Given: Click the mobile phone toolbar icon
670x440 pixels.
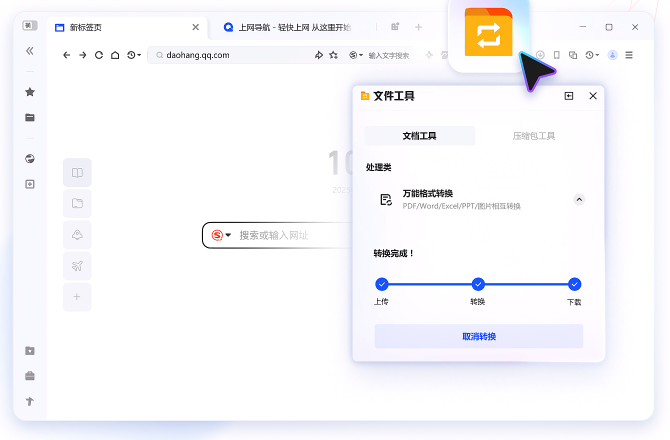Looking at the screenshot, I should pos(556,55).
